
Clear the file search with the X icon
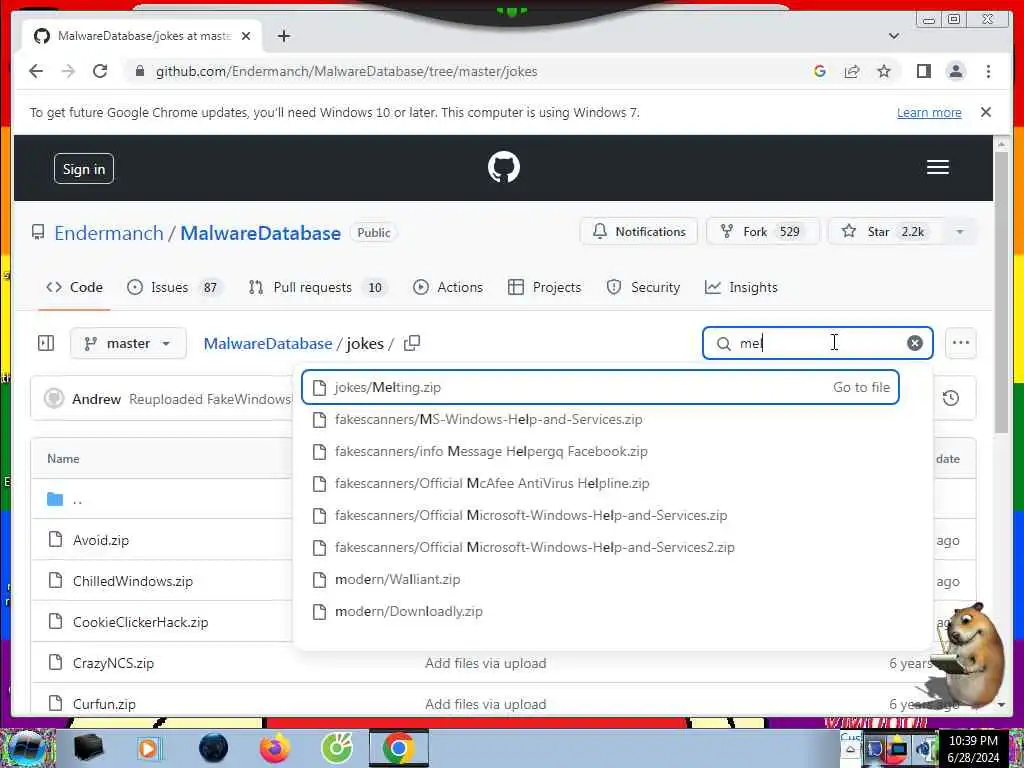pyautogui.click(x=914, y=343)
